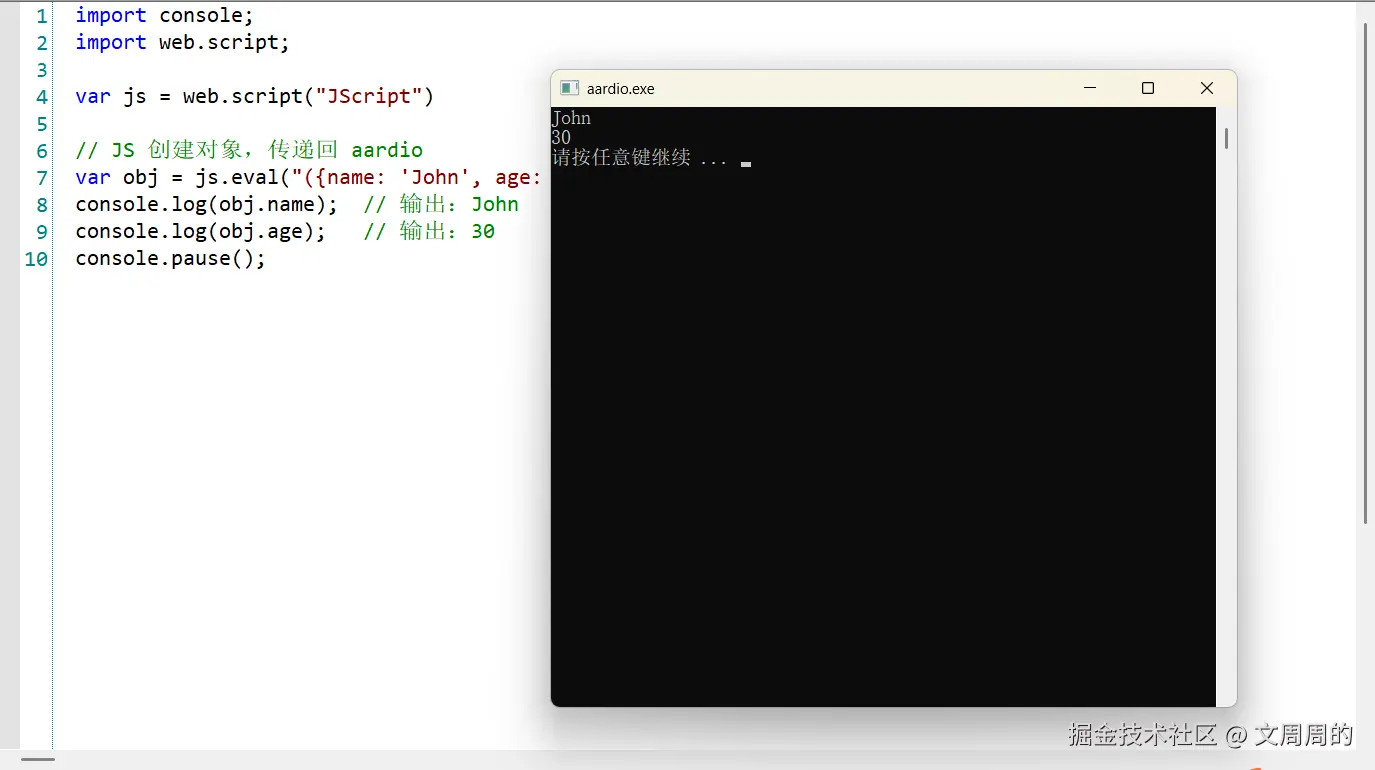Click the 'var obj = js.eval' line
Image resolution: width=1375 pixels, height=770 pixels.
coord(309,178)
